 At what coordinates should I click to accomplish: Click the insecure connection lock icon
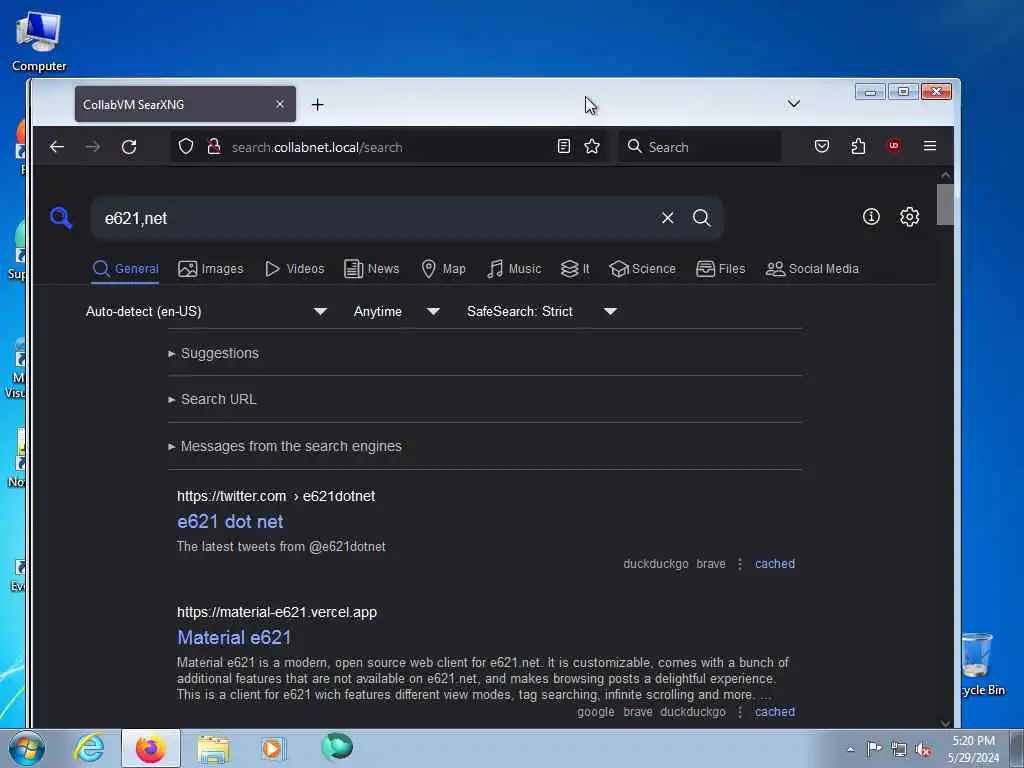click(214, 146)
